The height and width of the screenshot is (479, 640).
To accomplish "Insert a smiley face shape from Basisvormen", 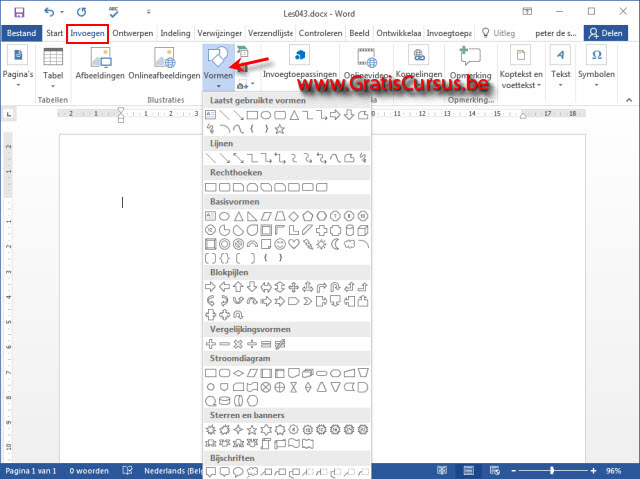I will point(280,244).
